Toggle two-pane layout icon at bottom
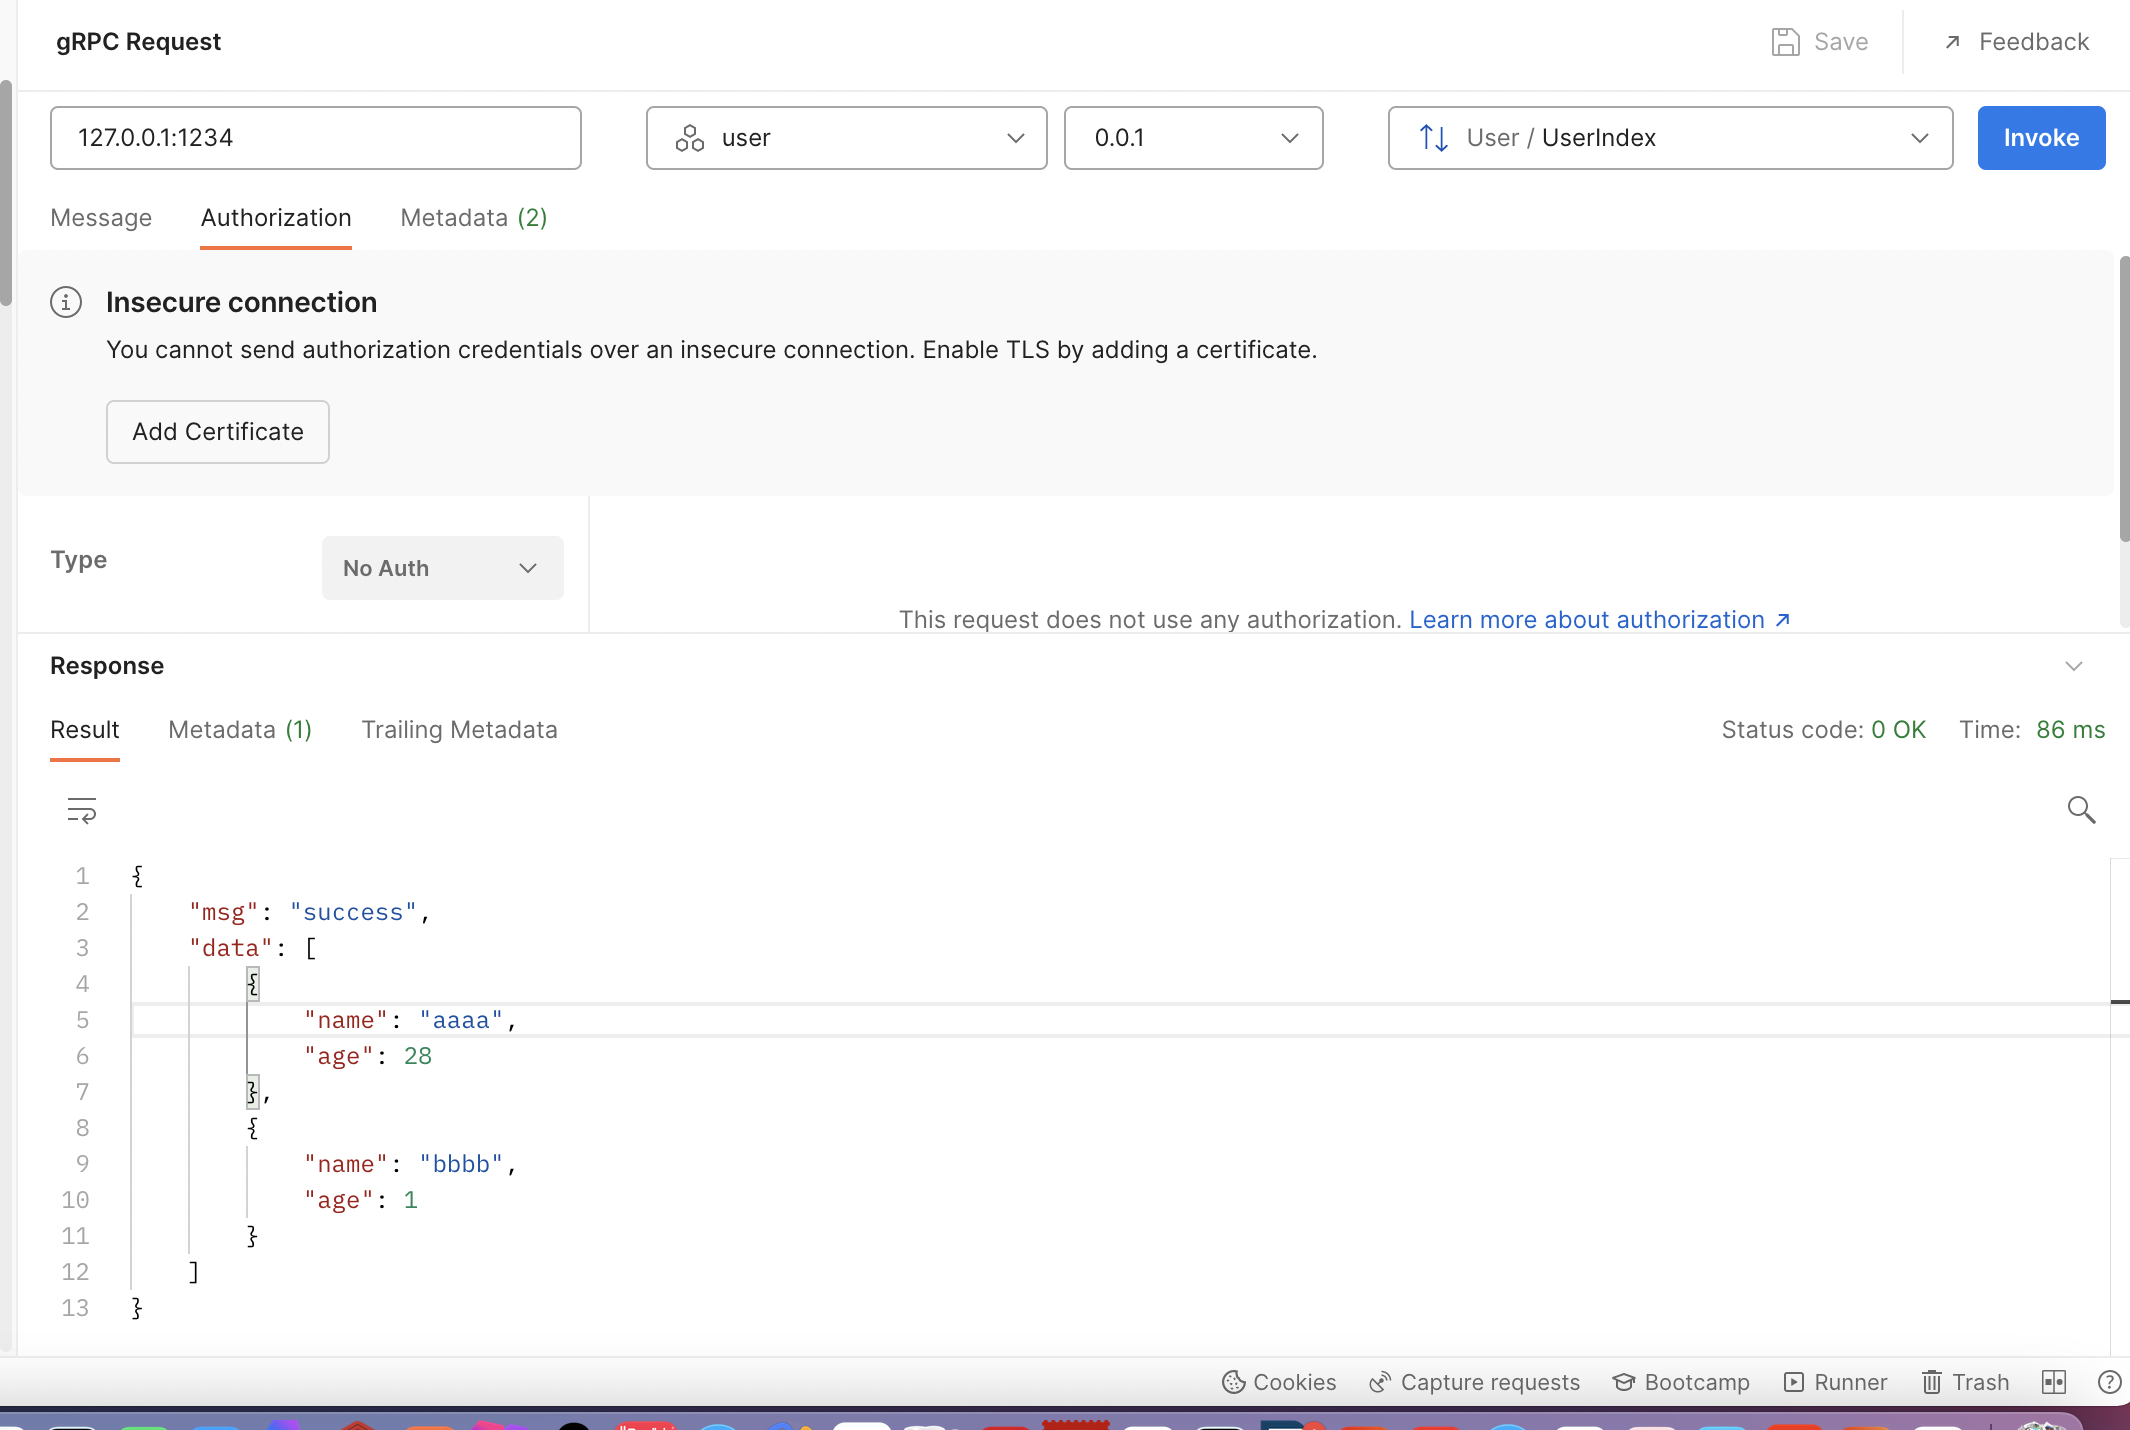2130x1430 pixels. pyautogui.click(x=2053, y=1382)
